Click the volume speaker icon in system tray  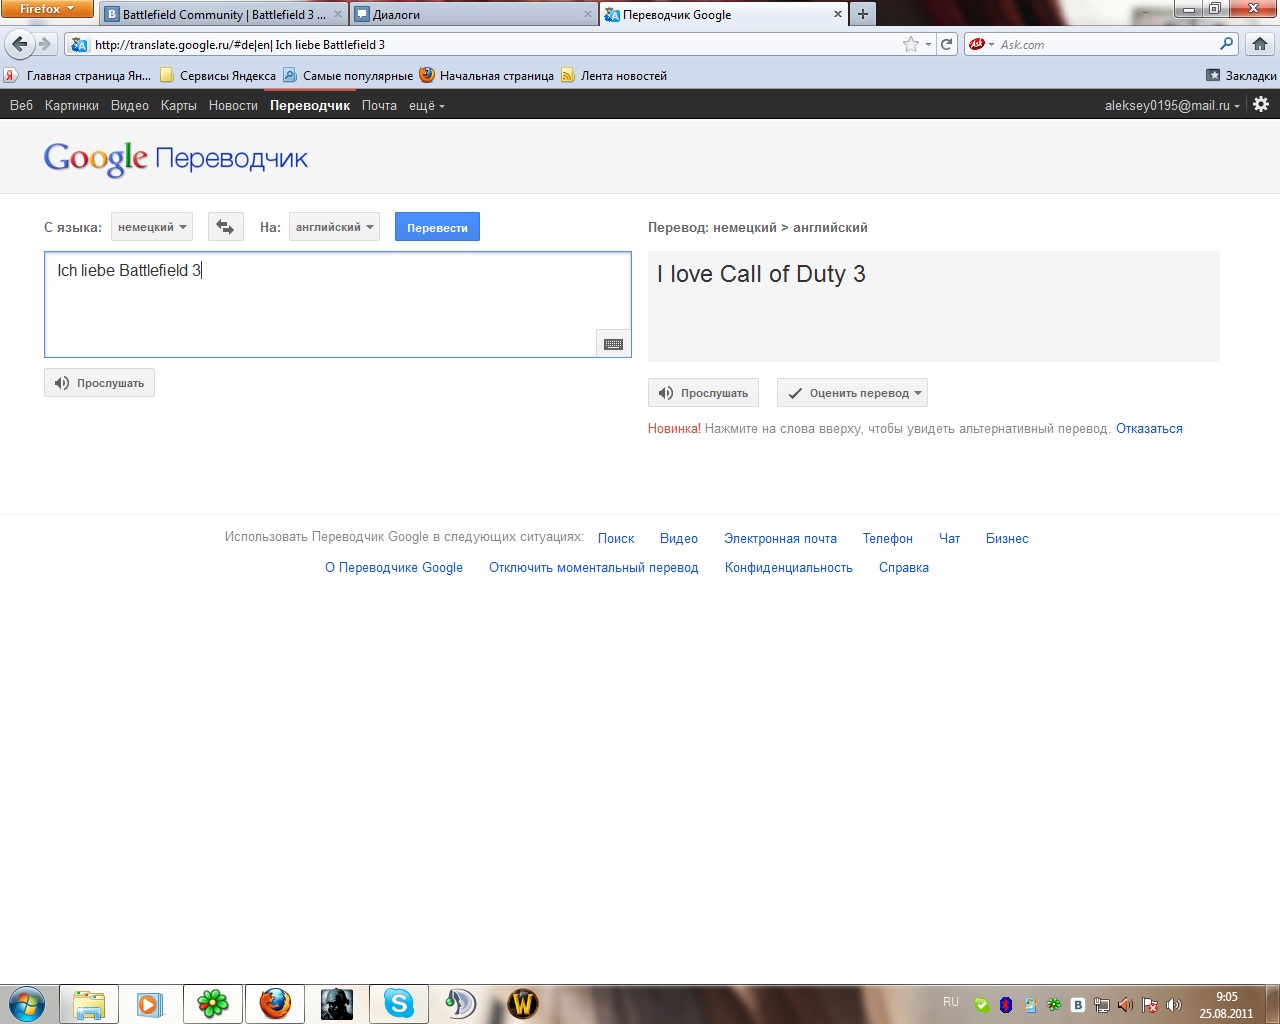click(1174, 1005)
